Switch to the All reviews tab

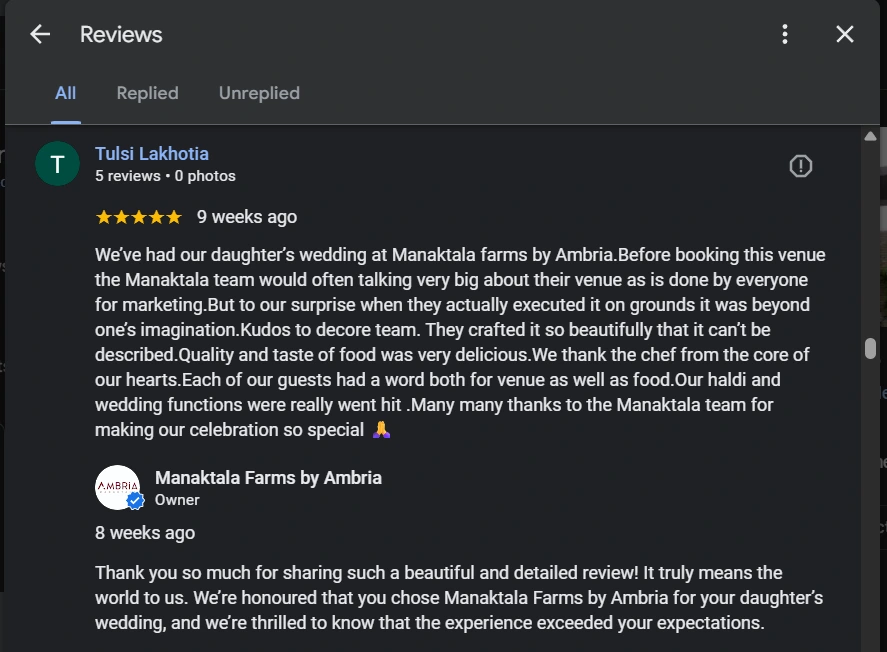click(65, 93)
